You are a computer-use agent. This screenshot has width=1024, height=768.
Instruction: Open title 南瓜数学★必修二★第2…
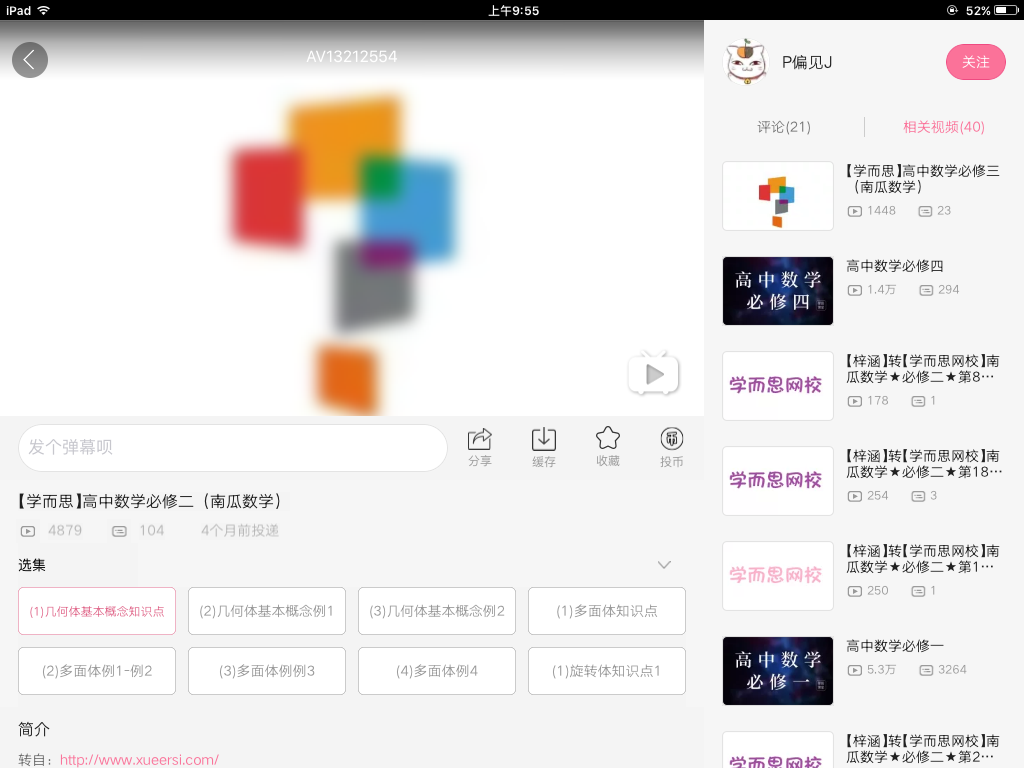pos(922,748)
